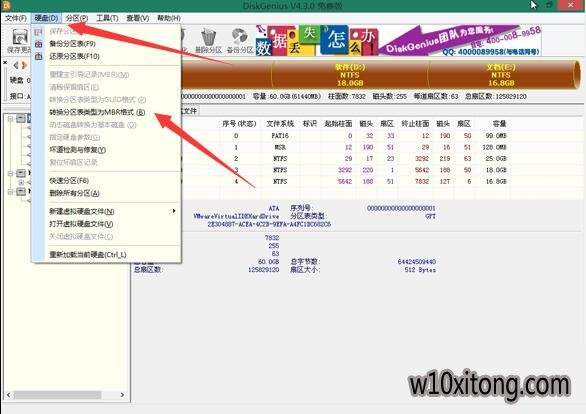Click submenu arrow beside 新建虚拟硬盘文件
This screenshot has height=414, width=586.
click(x=174, y=211)
